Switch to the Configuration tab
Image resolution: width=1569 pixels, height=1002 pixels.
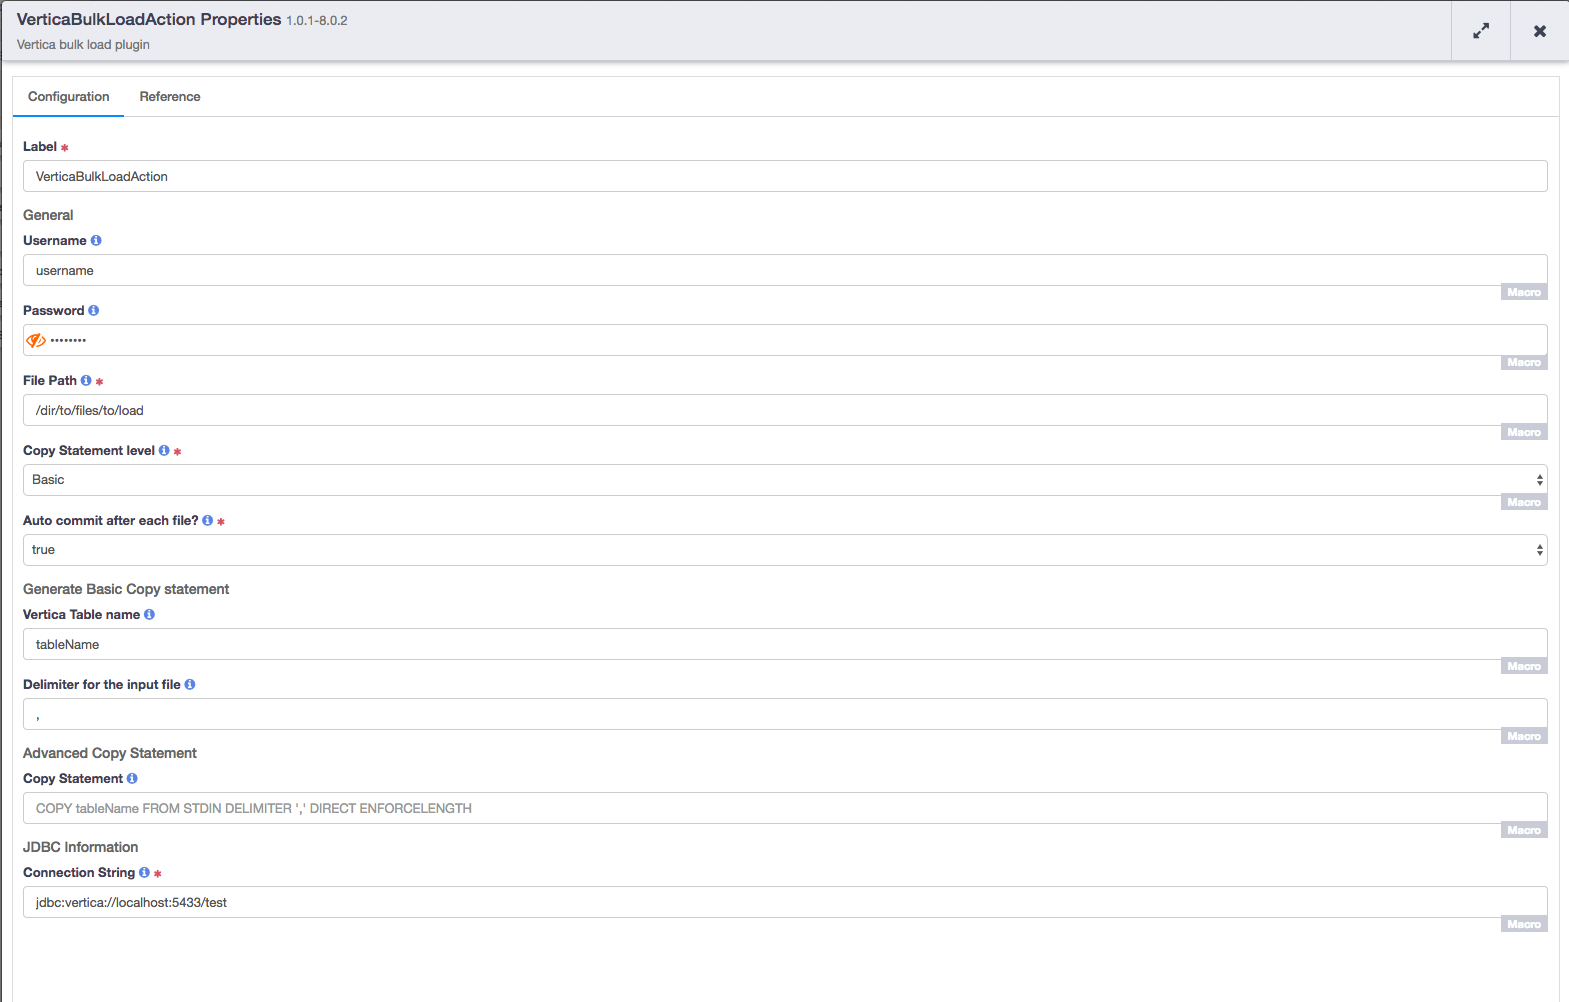(x=69, y=97)
